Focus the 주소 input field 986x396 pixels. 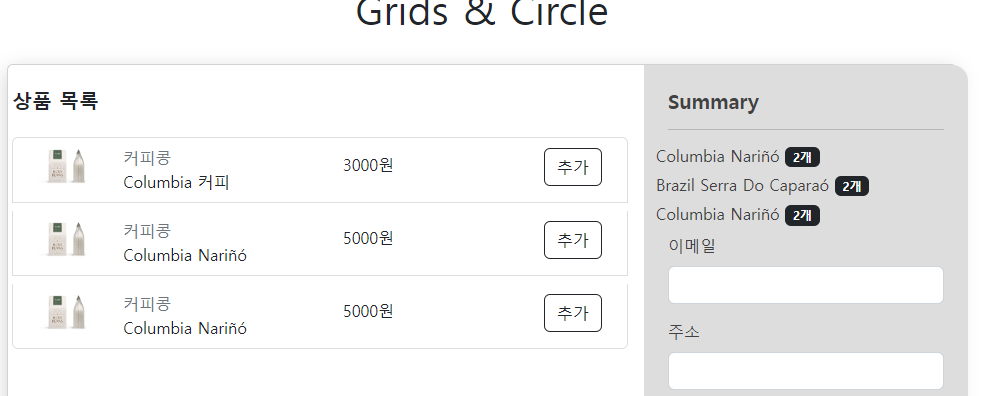tap(806, 371)
